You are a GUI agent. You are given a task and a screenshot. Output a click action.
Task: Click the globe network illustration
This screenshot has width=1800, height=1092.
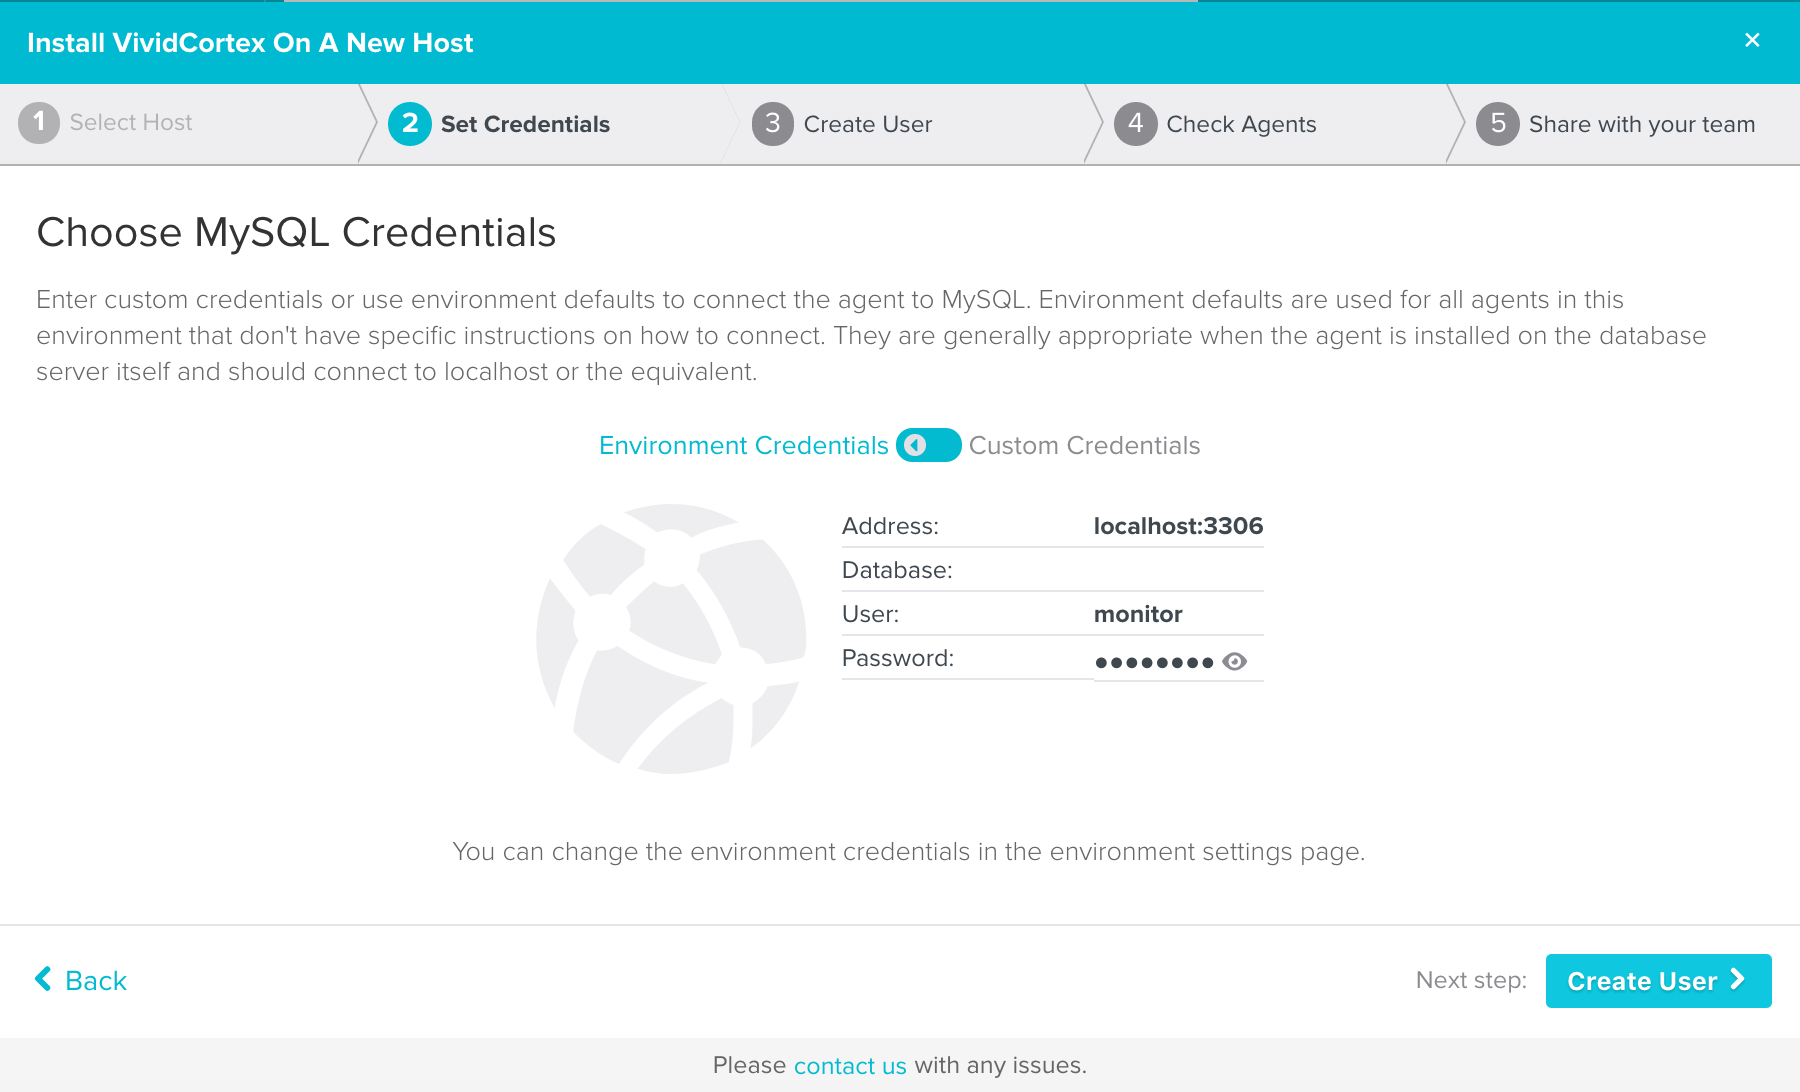(671, 639)
